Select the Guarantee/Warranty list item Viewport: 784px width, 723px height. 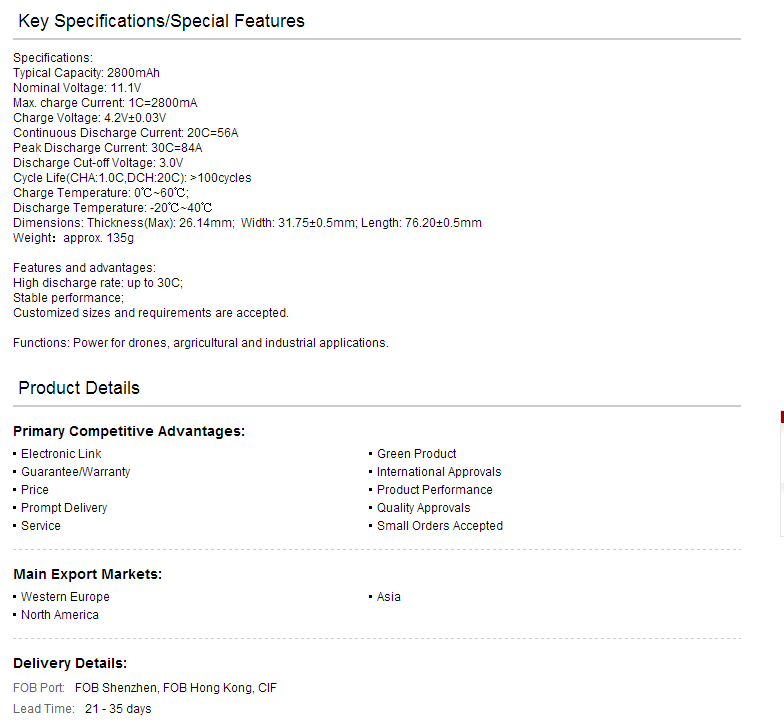[76, 472]
